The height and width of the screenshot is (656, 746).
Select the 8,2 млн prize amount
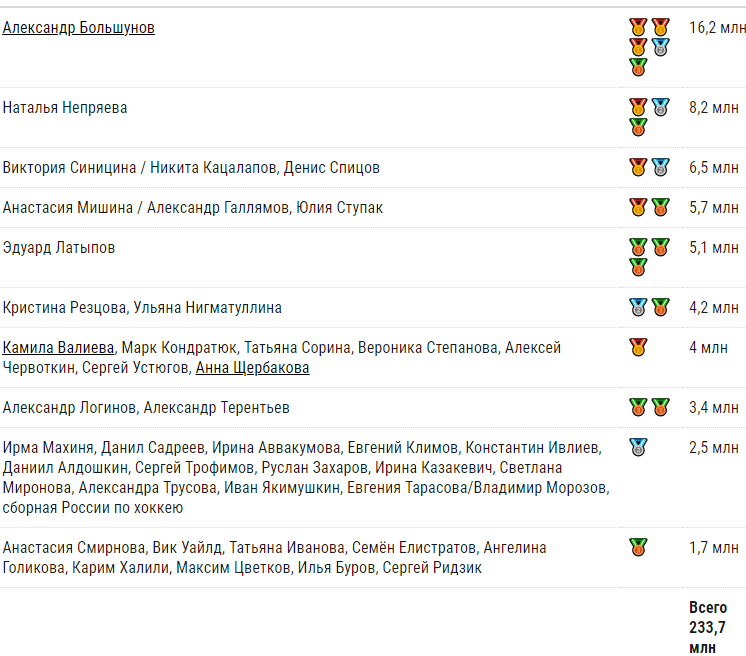click(714, 108)
